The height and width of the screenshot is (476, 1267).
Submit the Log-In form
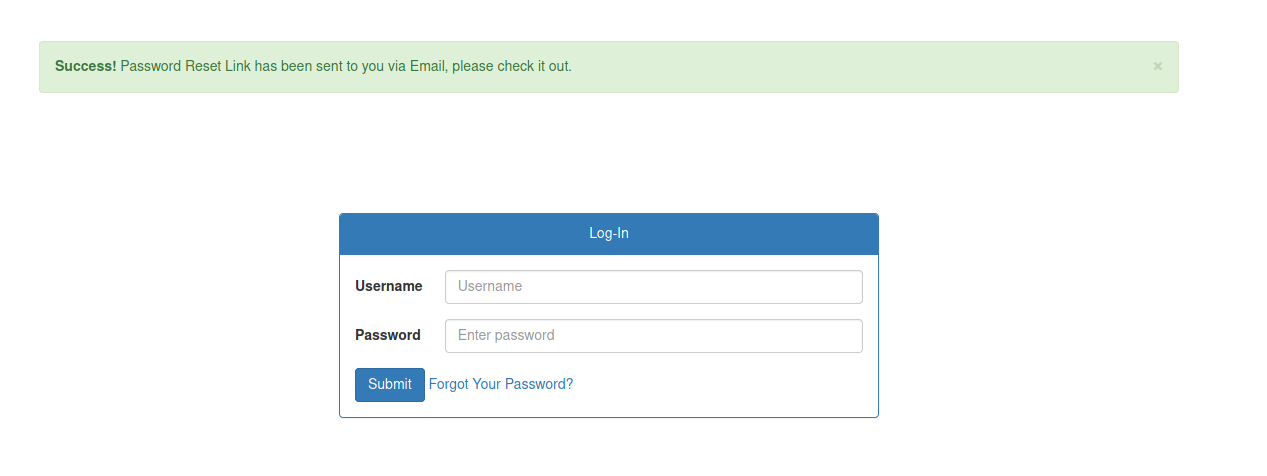[x=389, y=384]
